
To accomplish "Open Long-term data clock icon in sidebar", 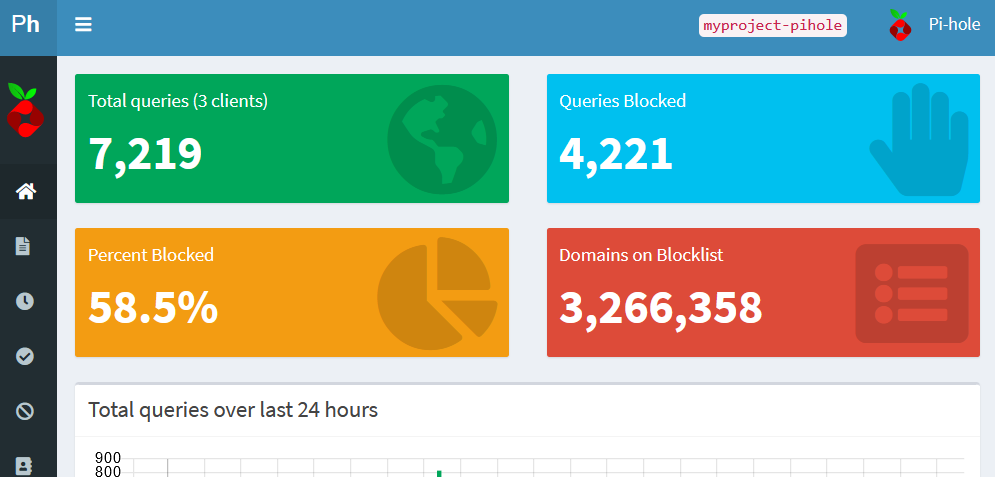I will [x=25, y=301].
